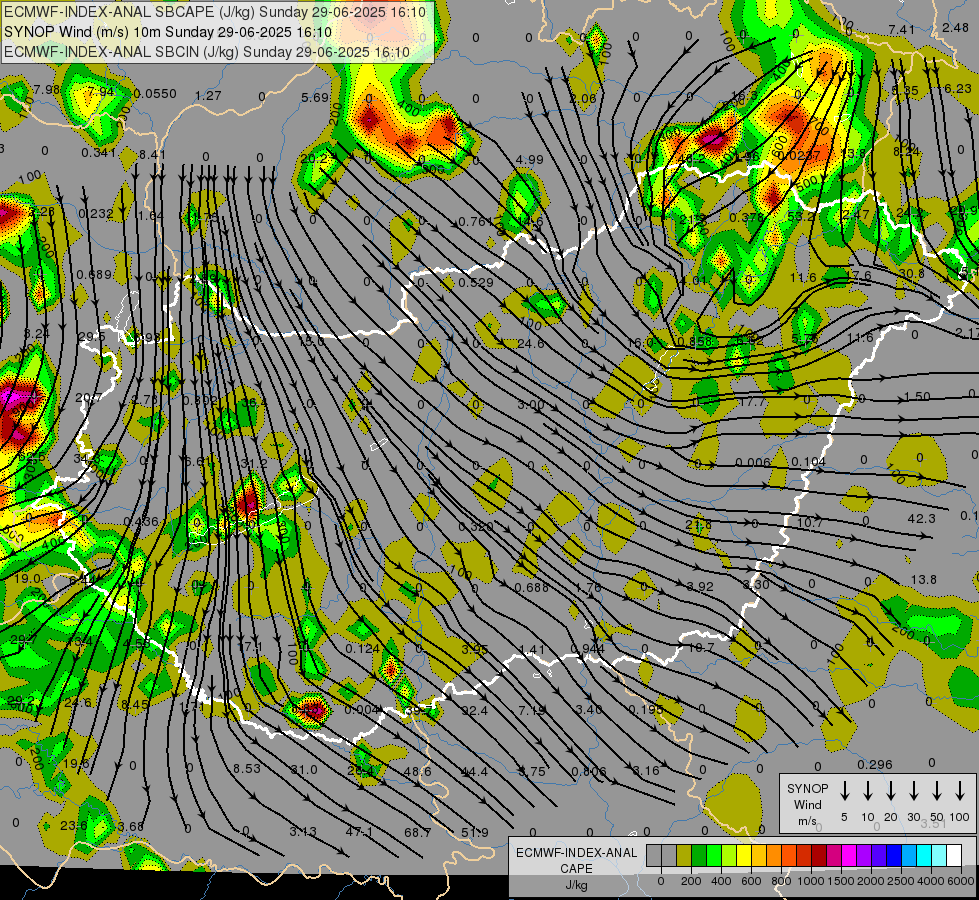
Task: Click the SYNOP wind 100 m/s legend arrow
Action: [960, 791]
